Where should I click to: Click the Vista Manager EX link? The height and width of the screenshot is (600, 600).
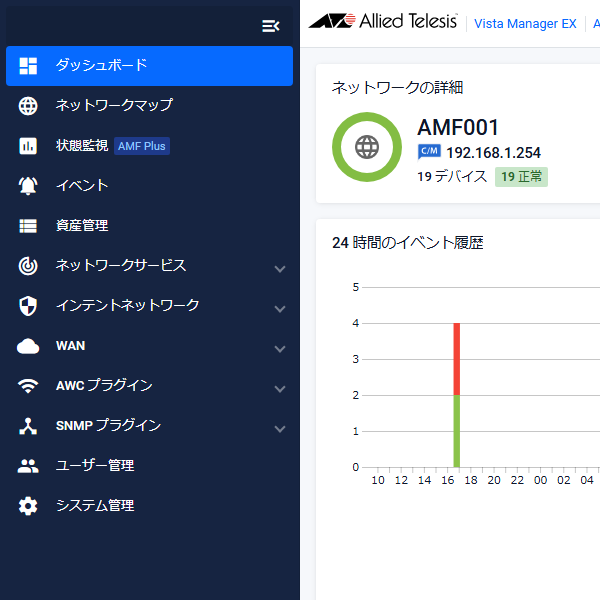(525, 24)
